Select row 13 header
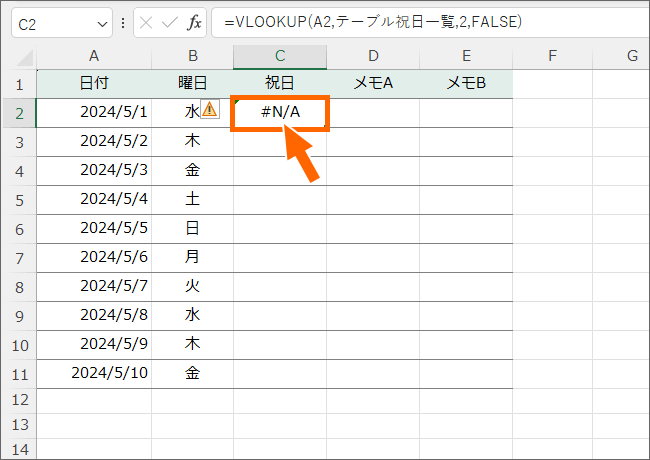The width and height of the screenshot is (650, 460). [19, 425]
